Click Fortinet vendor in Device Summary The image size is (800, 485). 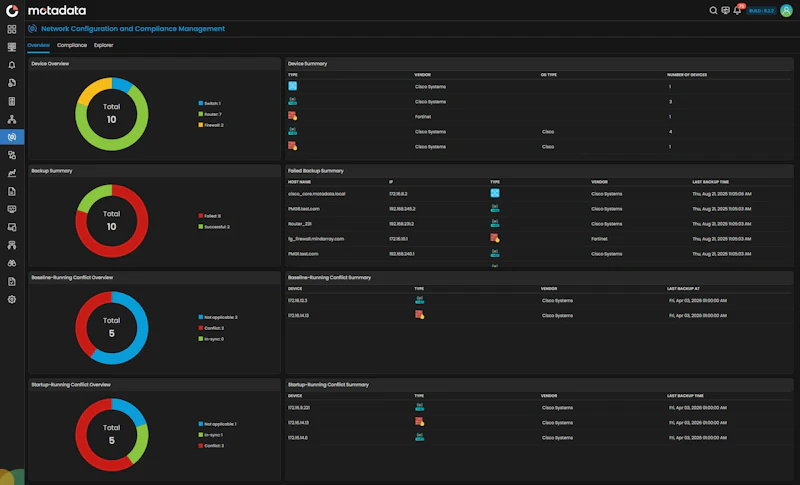(x=423, y=117)
